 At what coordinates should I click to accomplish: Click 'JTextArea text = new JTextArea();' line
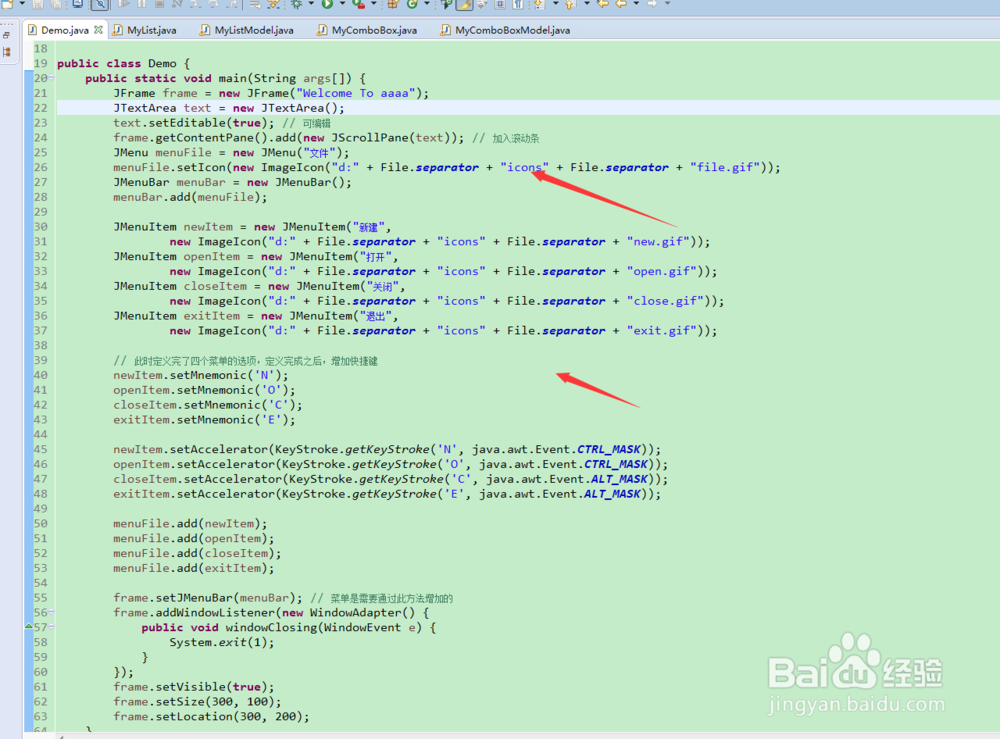point(229,108)
